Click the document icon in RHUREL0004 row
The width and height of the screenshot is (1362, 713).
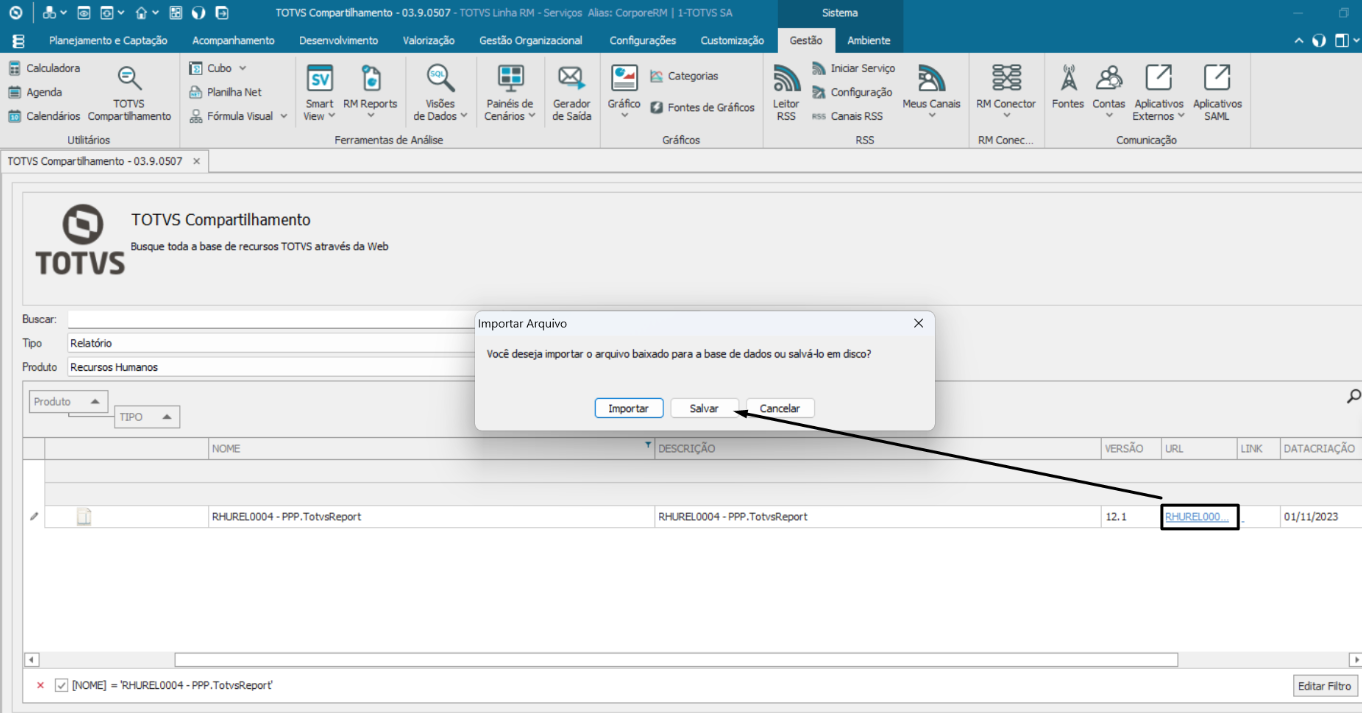tap(85, 516)
